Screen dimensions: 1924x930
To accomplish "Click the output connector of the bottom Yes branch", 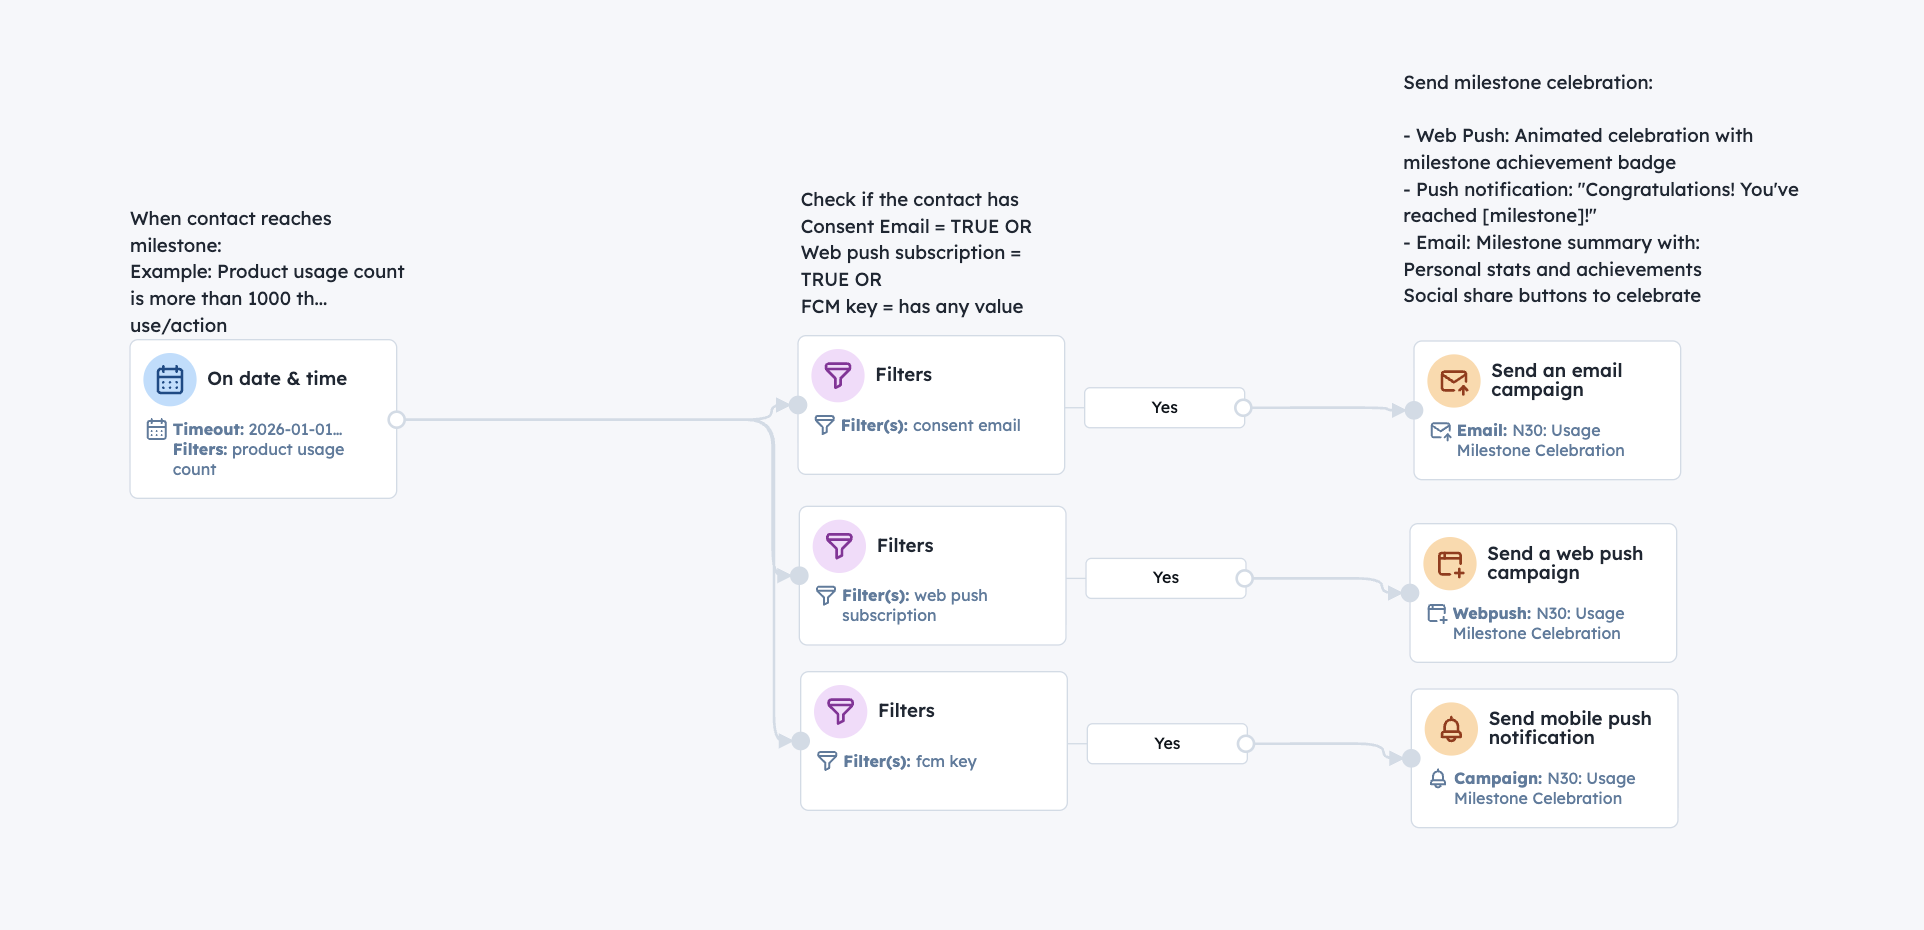I will point(1246,744).
